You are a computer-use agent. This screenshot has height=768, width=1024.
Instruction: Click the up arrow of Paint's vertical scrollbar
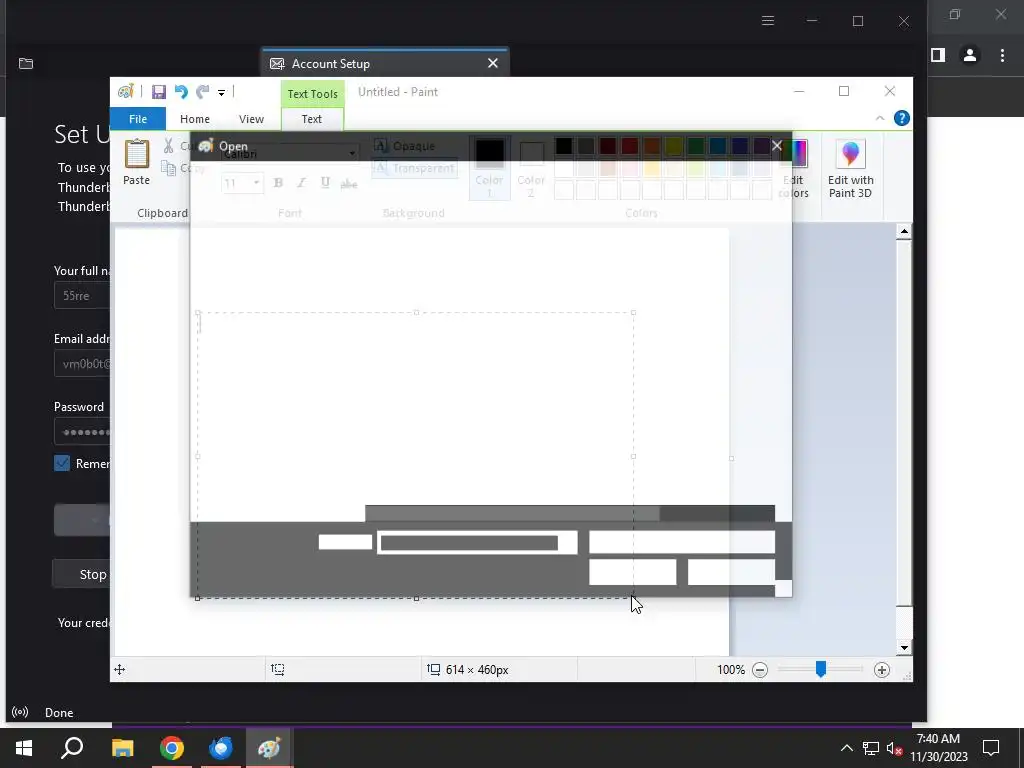pos(904,231)
